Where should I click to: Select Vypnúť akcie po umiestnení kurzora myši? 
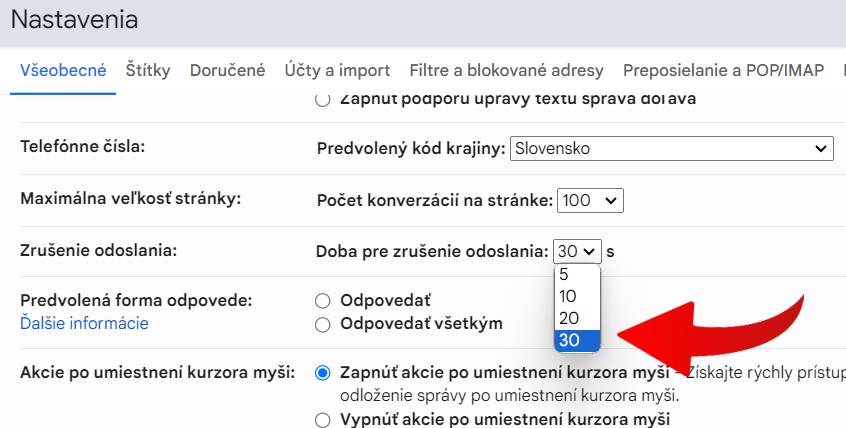[x=323, y=419]
